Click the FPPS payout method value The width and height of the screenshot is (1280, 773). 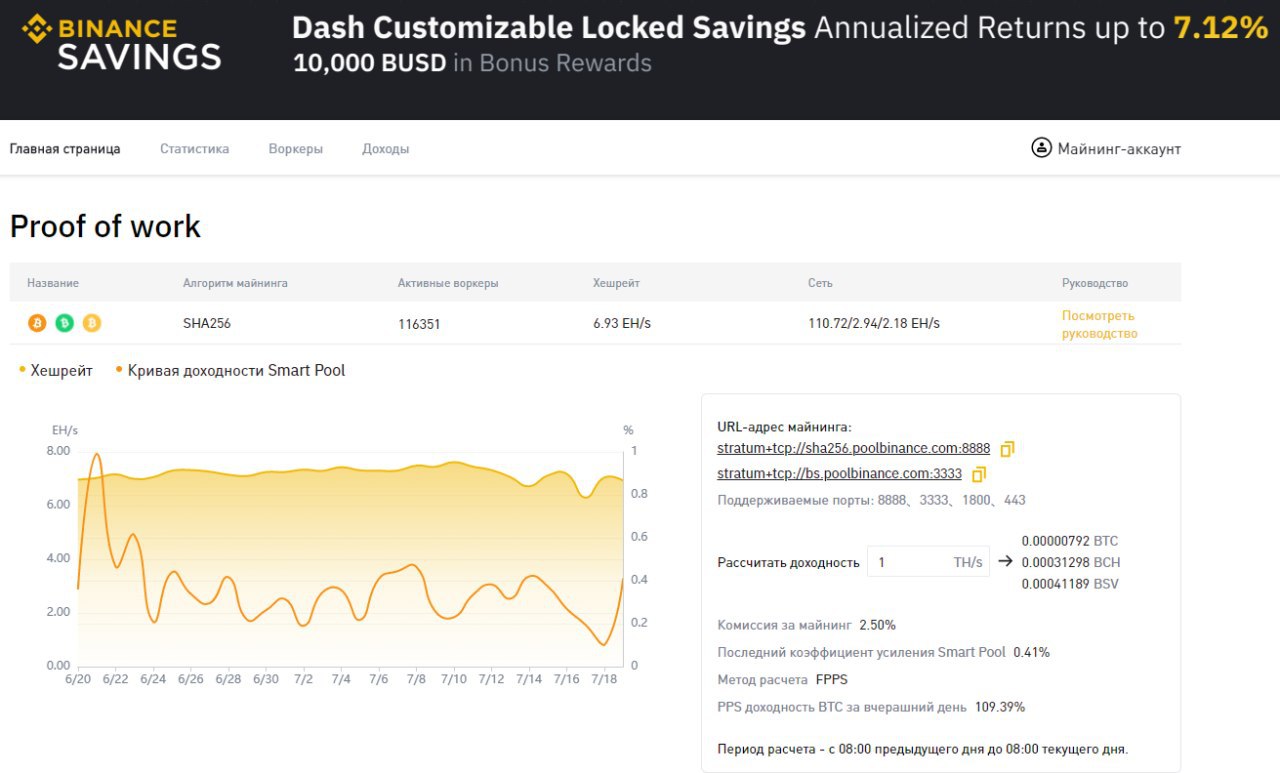[x=831, y=680]
